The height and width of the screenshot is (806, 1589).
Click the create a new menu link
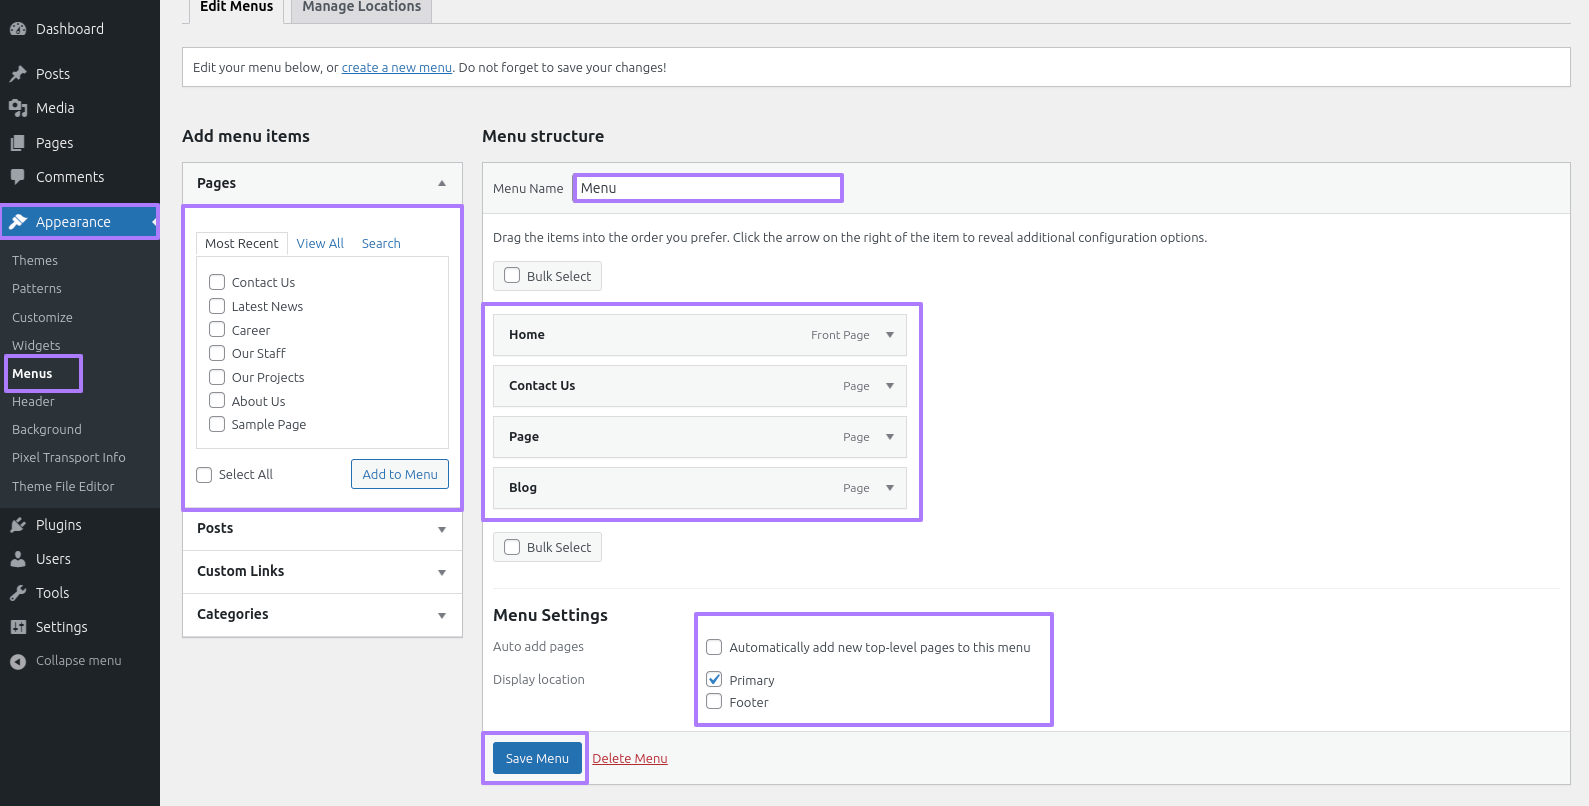coord(397,68)
